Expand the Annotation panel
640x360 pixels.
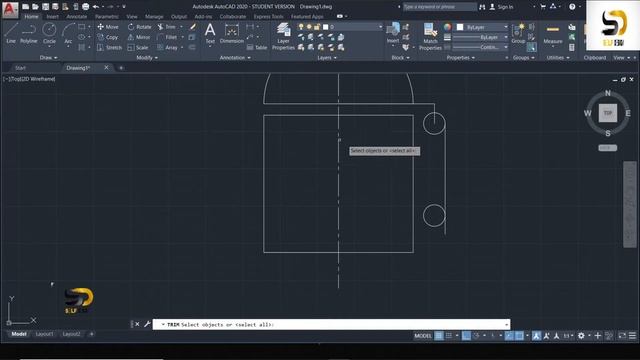[x=235, y=58]
